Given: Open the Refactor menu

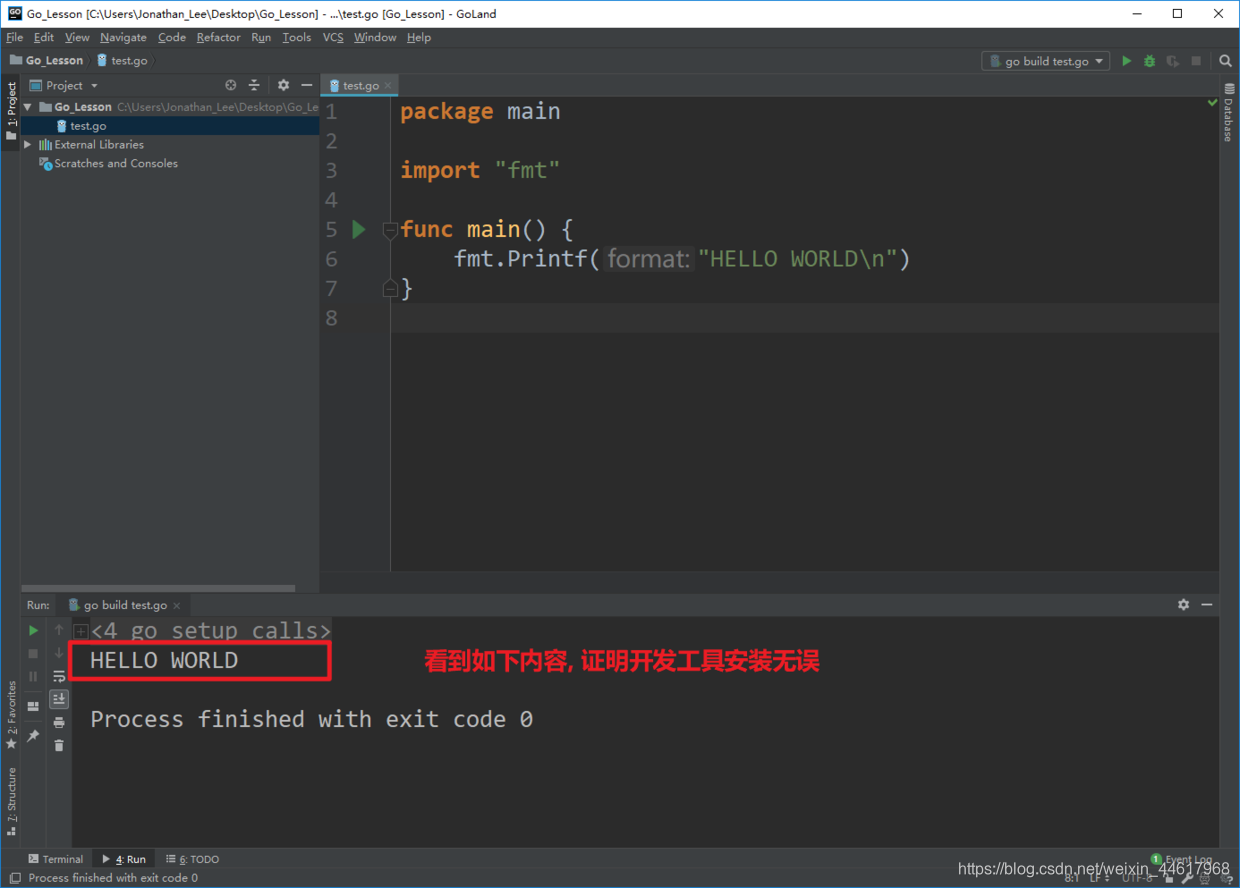Looking at the screenshot, I should [218, 37].
